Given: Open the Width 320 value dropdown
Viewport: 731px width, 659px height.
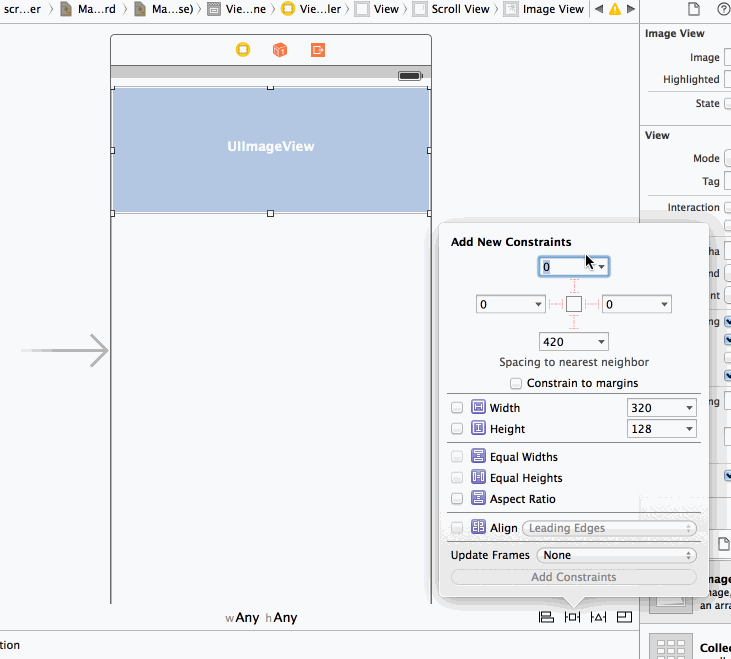Looking at the screenshot, I should tap(689, 407).
